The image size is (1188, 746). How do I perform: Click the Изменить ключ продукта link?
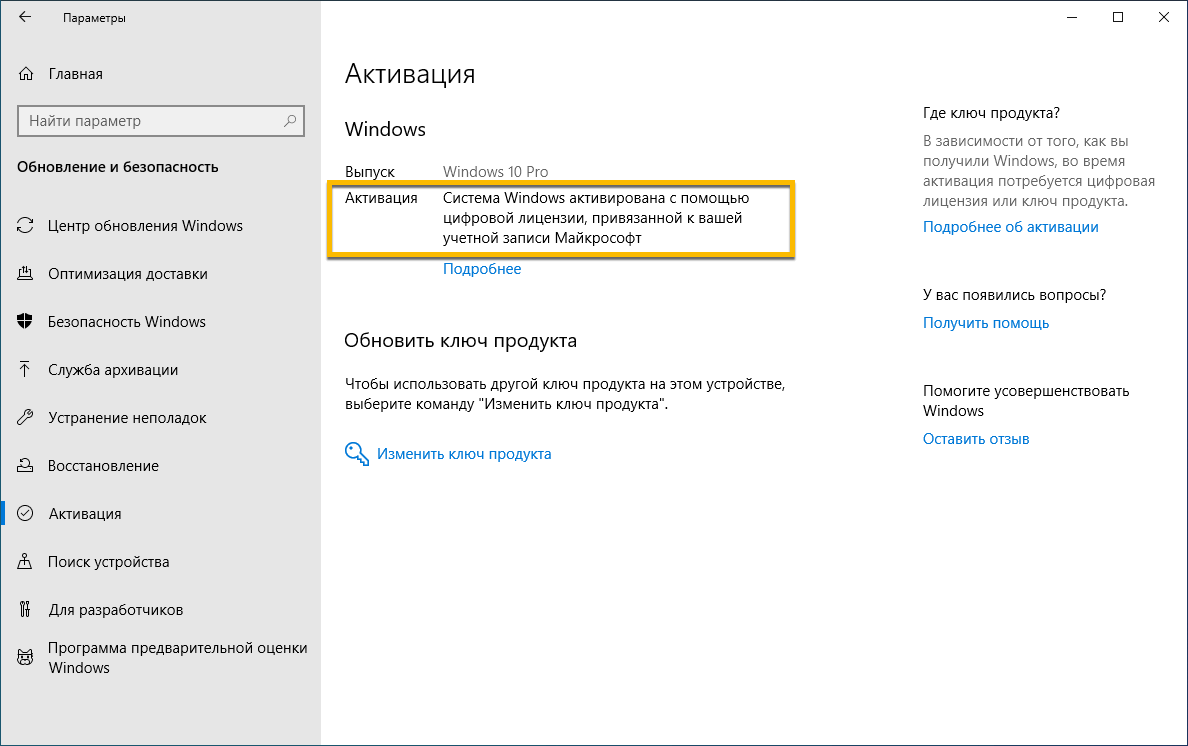[464, 454]
